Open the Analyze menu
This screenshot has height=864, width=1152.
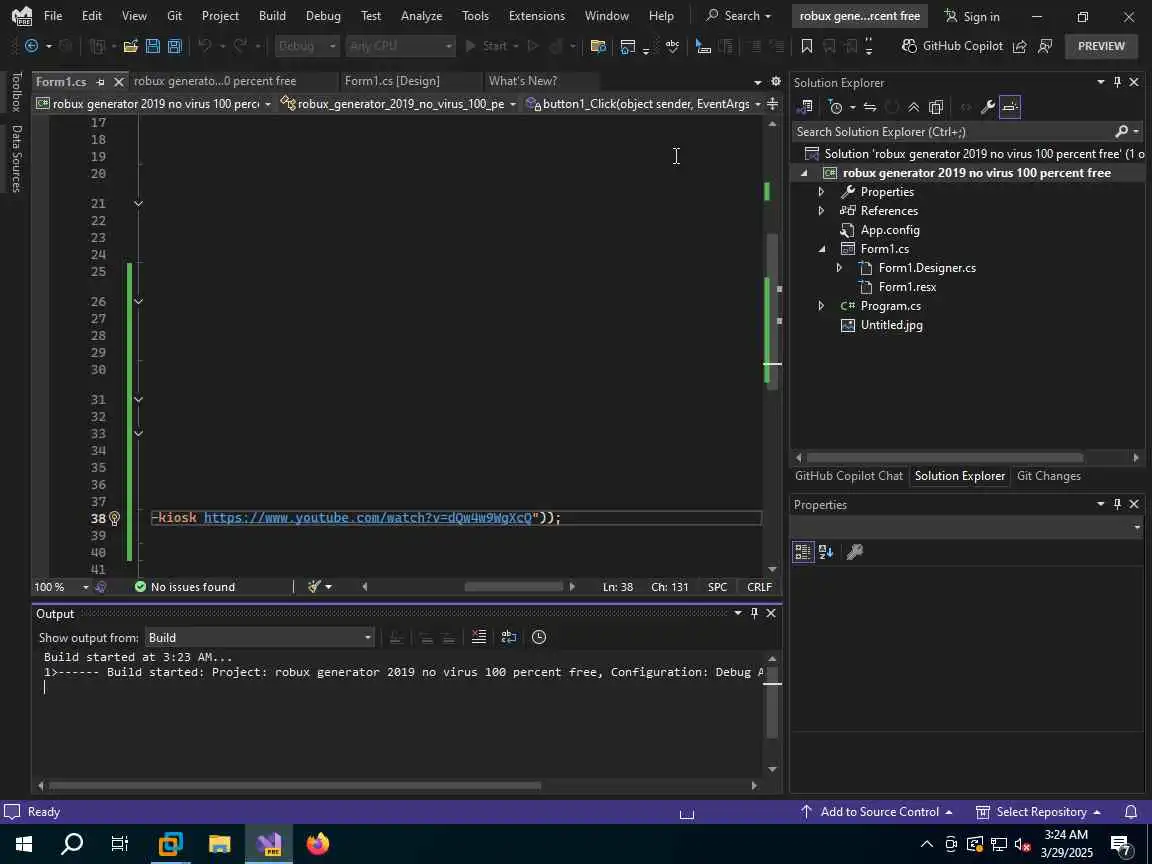point(421,15)
